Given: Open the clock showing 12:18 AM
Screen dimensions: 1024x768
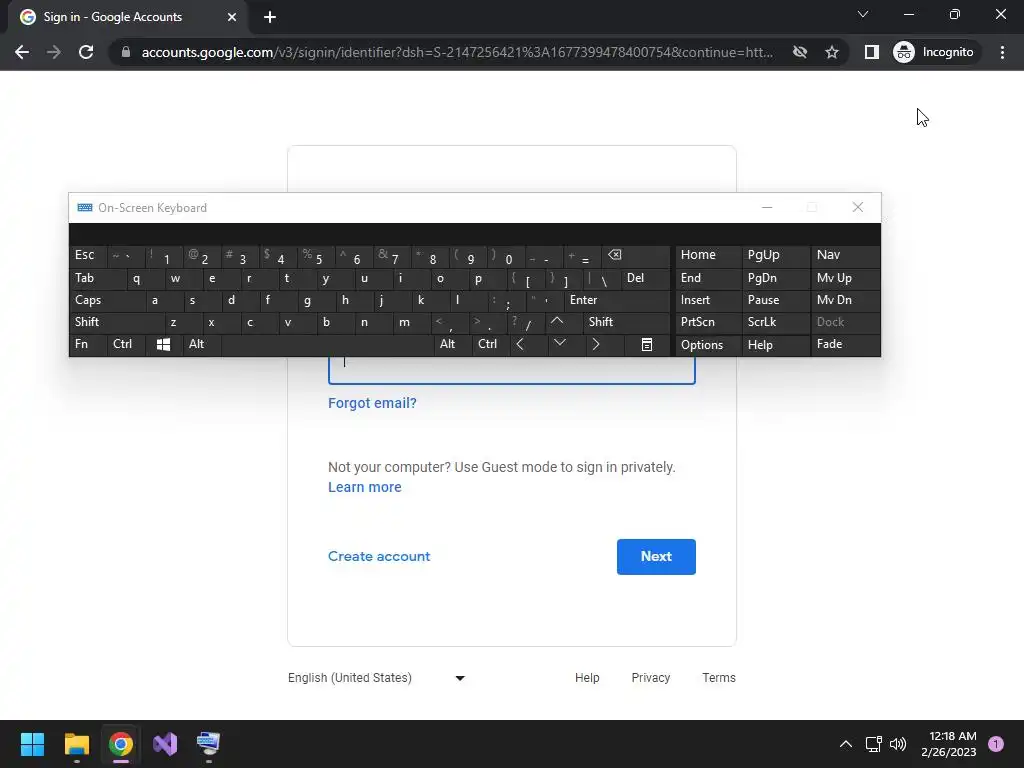Looking at the screenshot, I should pyautogui.click(x=948, y=744).
